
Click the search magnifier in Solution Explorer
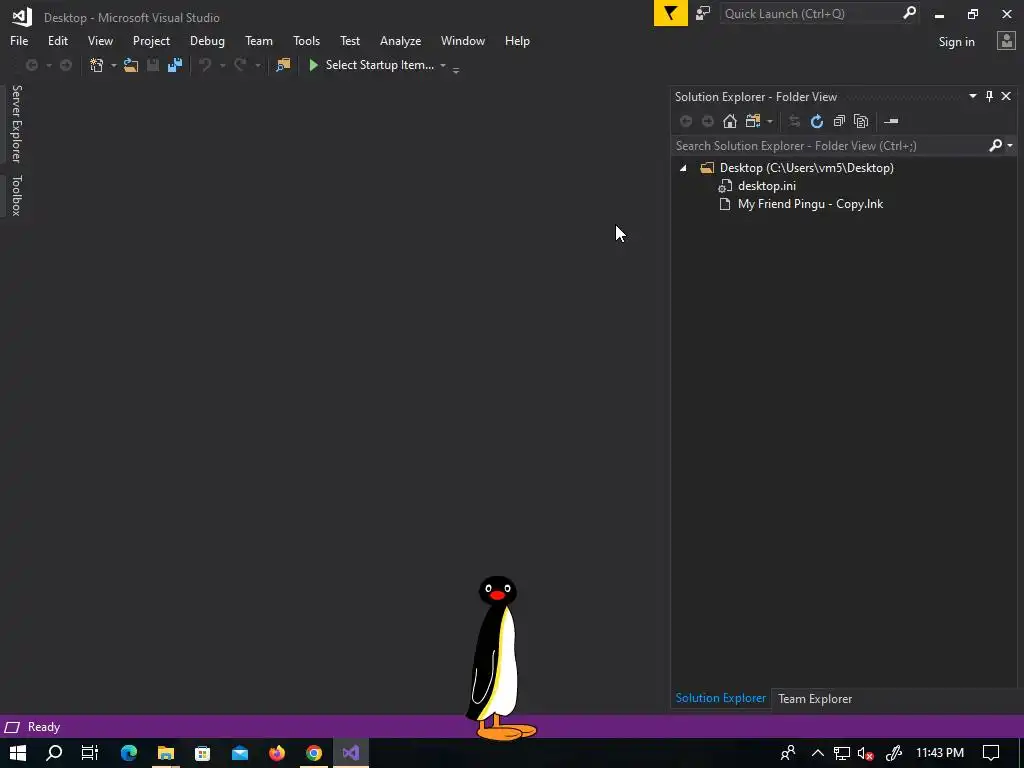[995, 146]
